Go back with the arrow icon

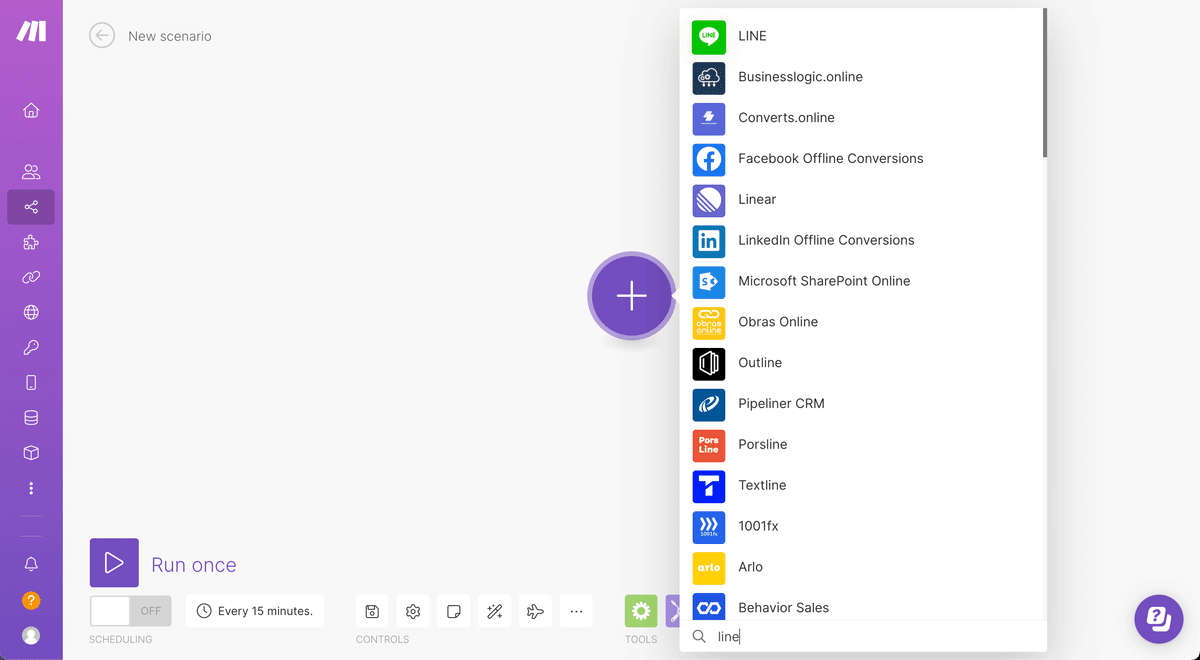click(102, 36)
